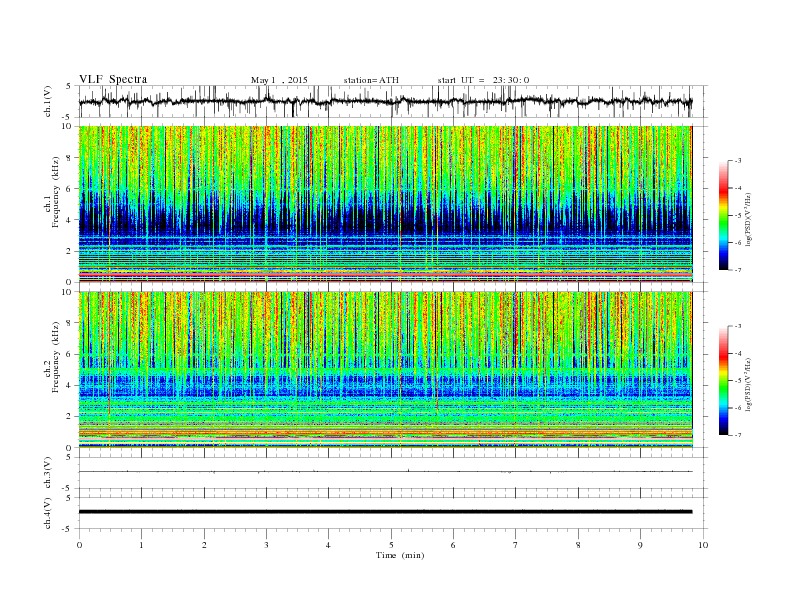
Task: Click inside the ch.1 spectrogram panel
Action: pyautogui.click(x=385, y=204)
